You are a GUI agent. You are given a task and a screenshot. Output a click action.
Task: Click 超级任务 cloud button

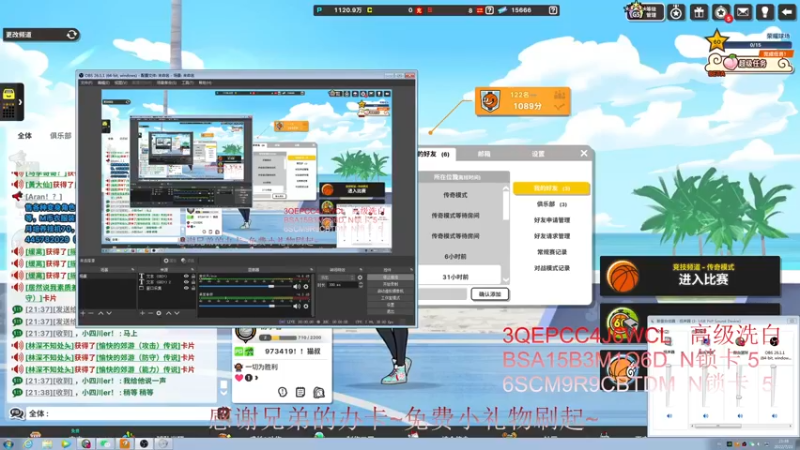(750, 63)
